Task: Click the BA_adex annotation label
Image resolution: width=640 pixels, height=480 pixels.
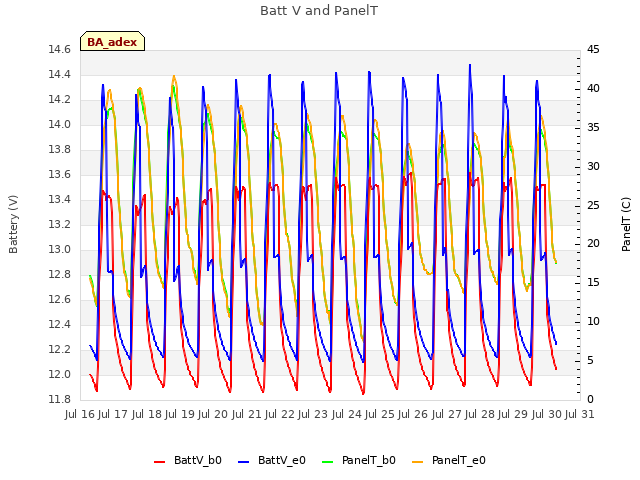Action: point(112,41)
